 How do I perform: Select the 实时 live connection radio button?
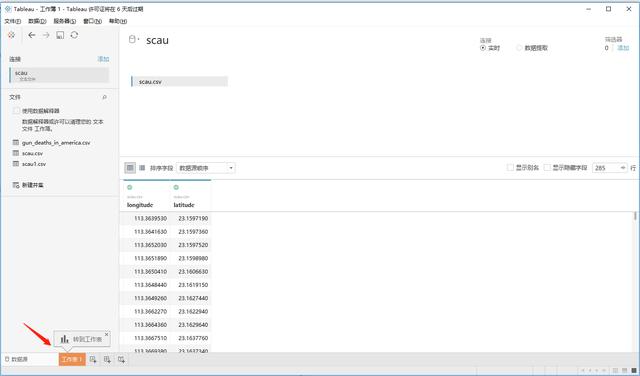click(483, 48)
